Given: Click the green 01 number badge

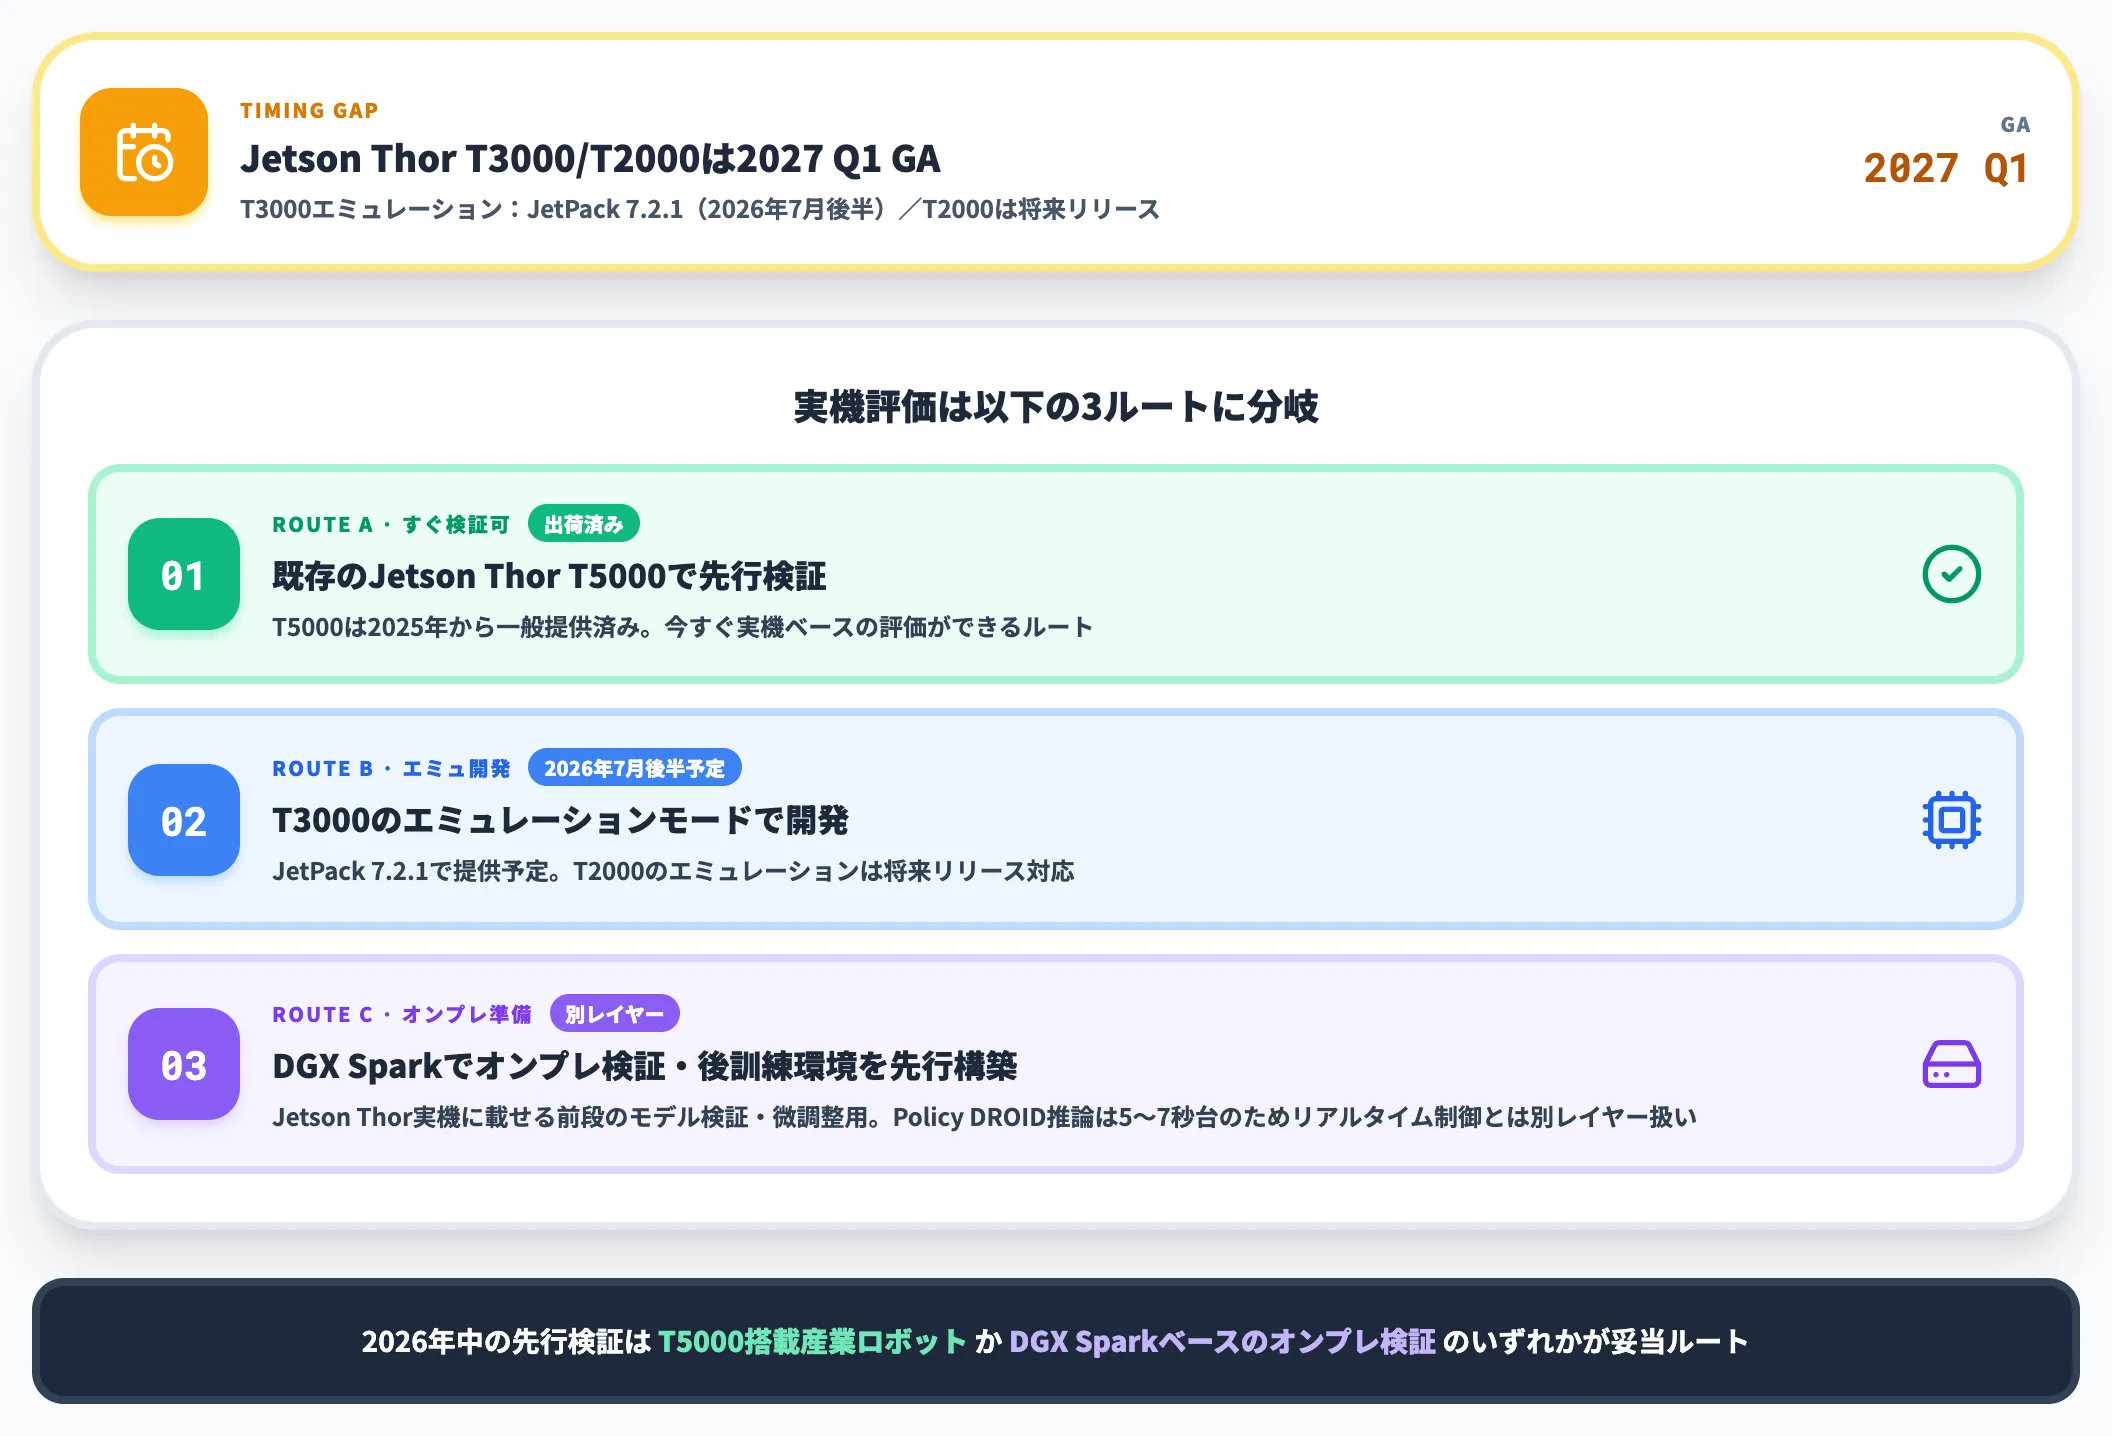Looking at the screenshot, I should 184,574.
